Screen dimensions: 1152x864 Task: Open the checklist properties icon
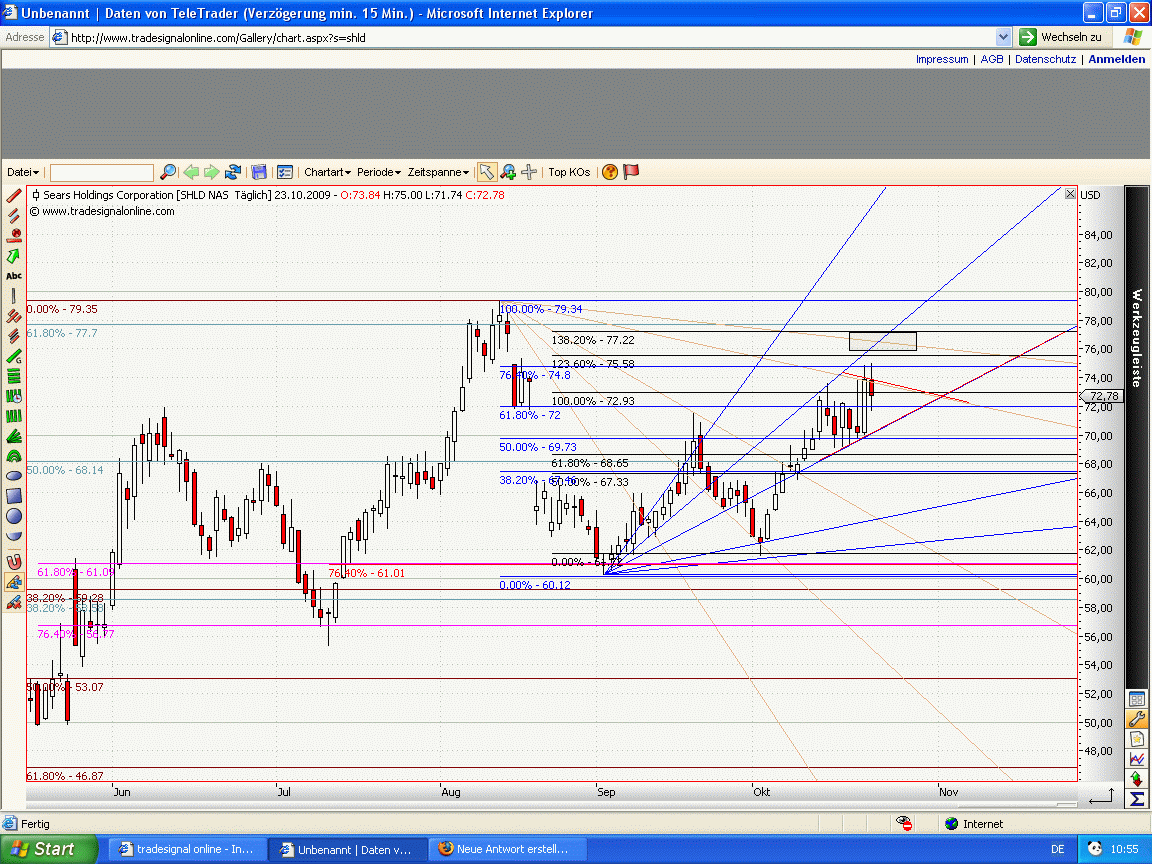pyautogui.click(x=285, y=172)
